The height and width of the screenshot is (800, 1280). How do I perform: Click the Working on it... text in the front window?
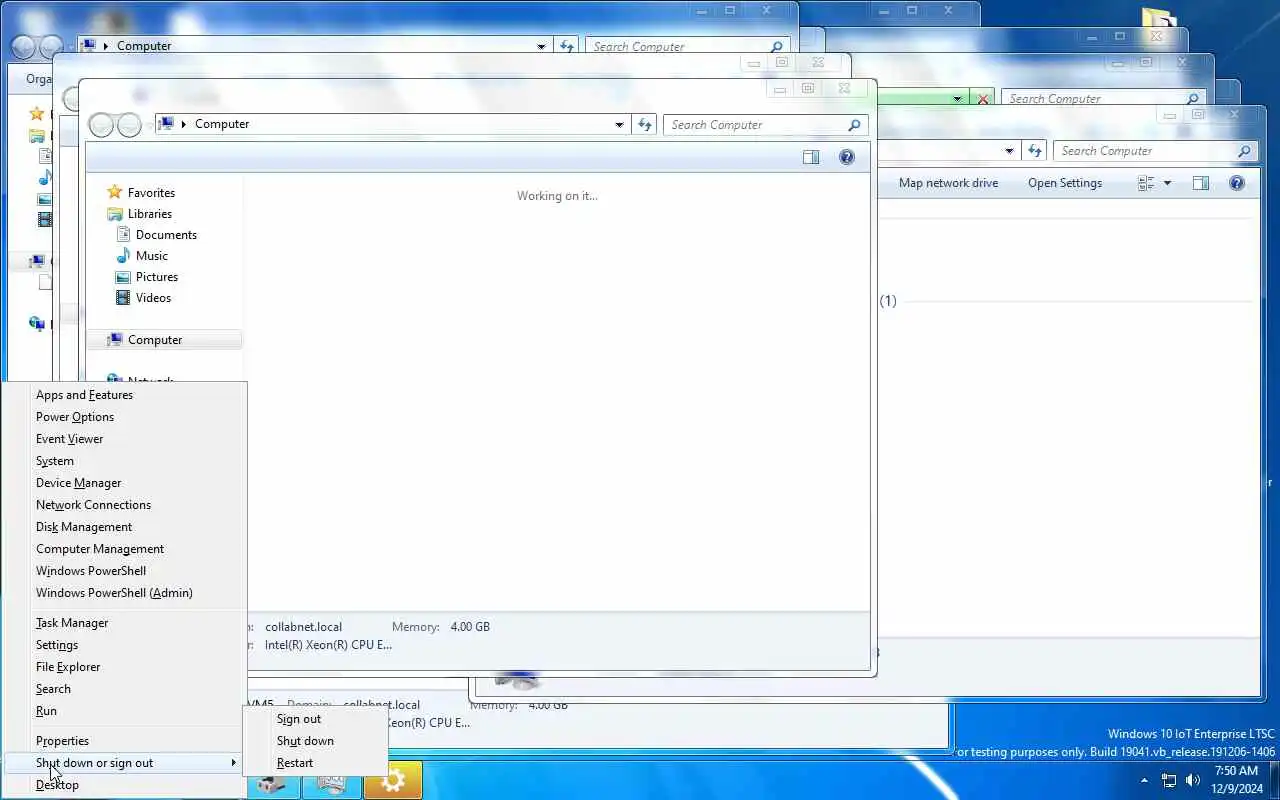(x=557, y=196)
